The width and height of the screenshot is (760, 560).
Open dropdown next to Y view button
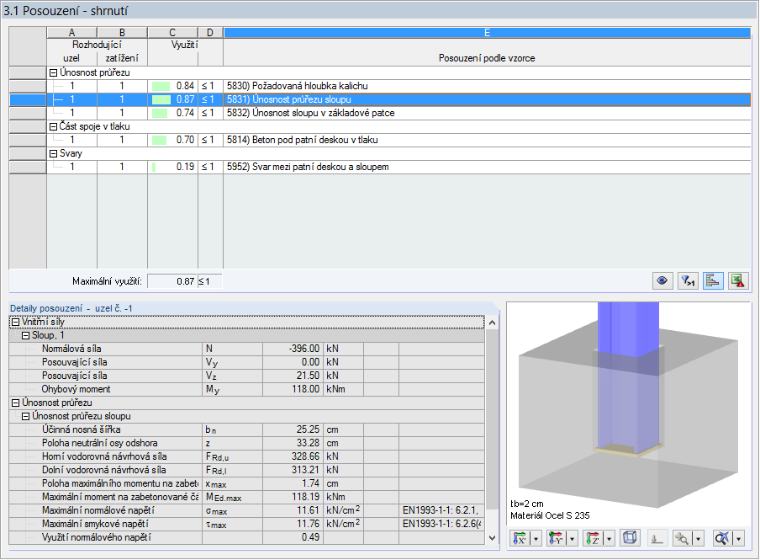tap(572, 538)
